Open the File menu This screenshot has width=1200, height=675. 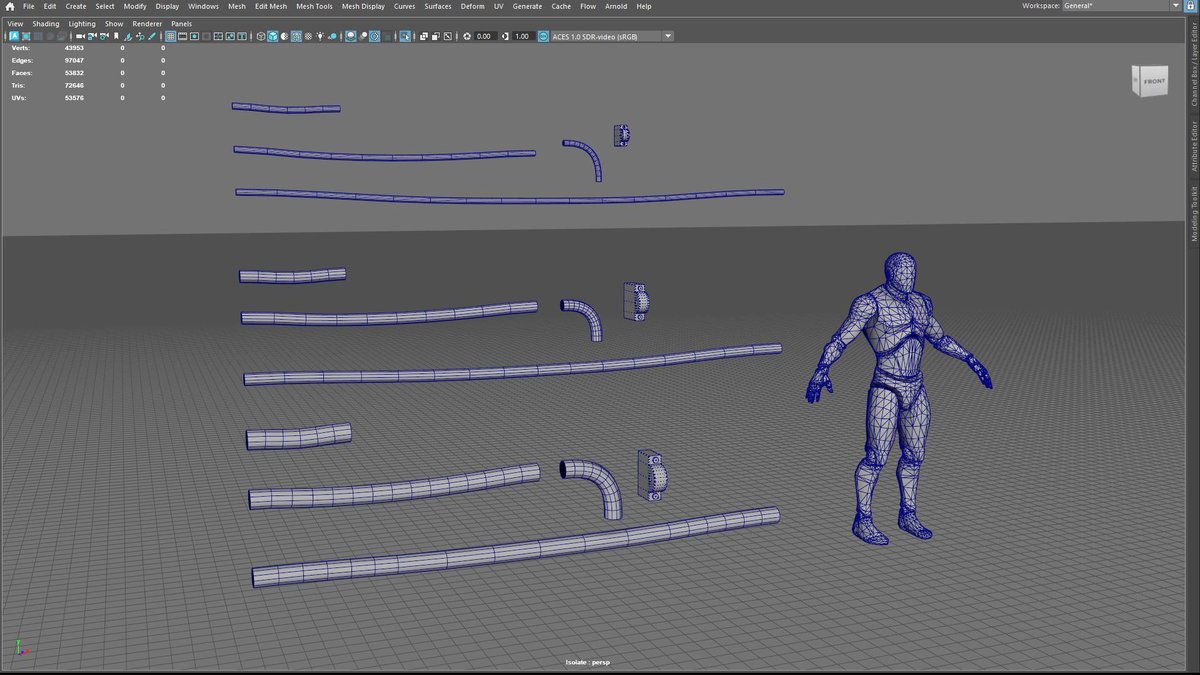click(28, 6)
